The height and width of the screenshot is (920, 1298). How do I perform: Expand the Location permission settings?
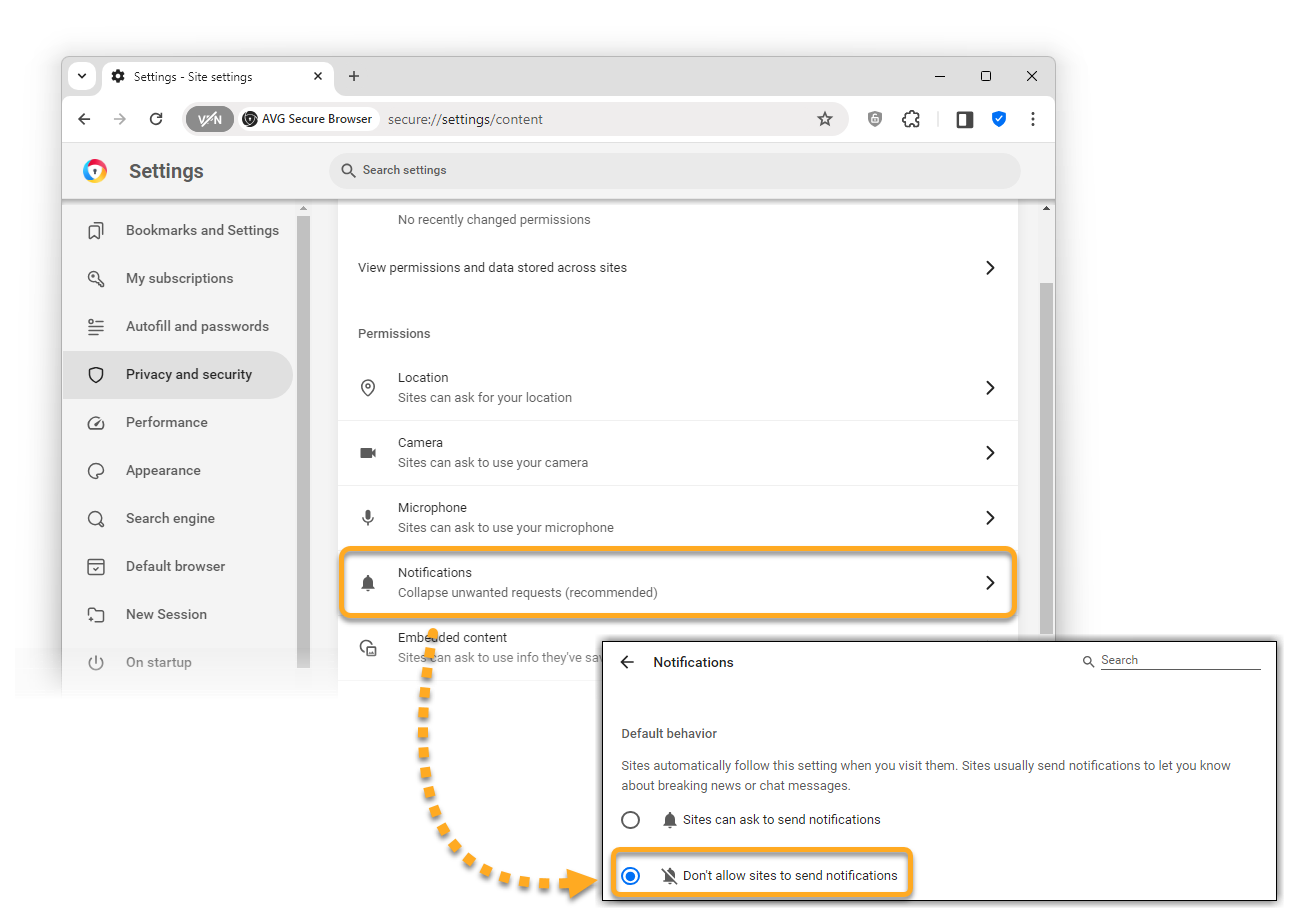tap(990, 388)
